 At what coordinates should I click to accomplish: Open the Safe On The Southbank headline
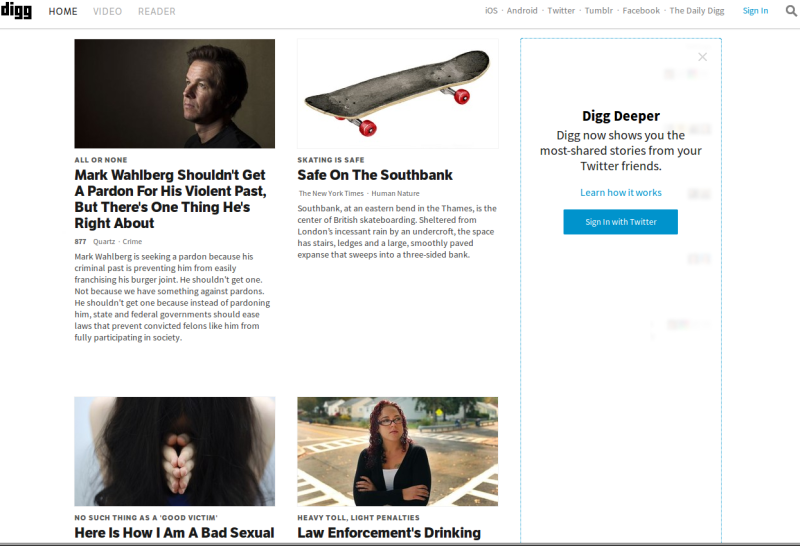375,175
